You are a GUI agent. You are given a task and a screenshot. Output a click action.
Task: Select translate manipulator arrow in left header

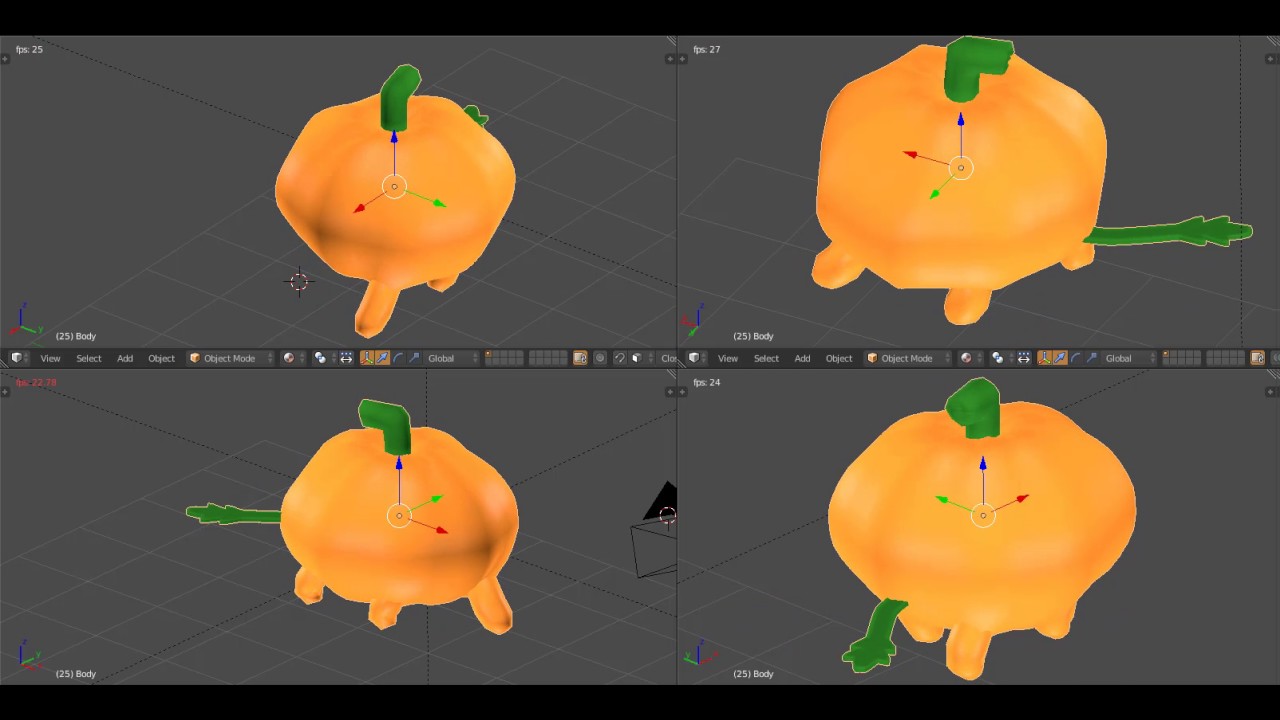(382, 358)
